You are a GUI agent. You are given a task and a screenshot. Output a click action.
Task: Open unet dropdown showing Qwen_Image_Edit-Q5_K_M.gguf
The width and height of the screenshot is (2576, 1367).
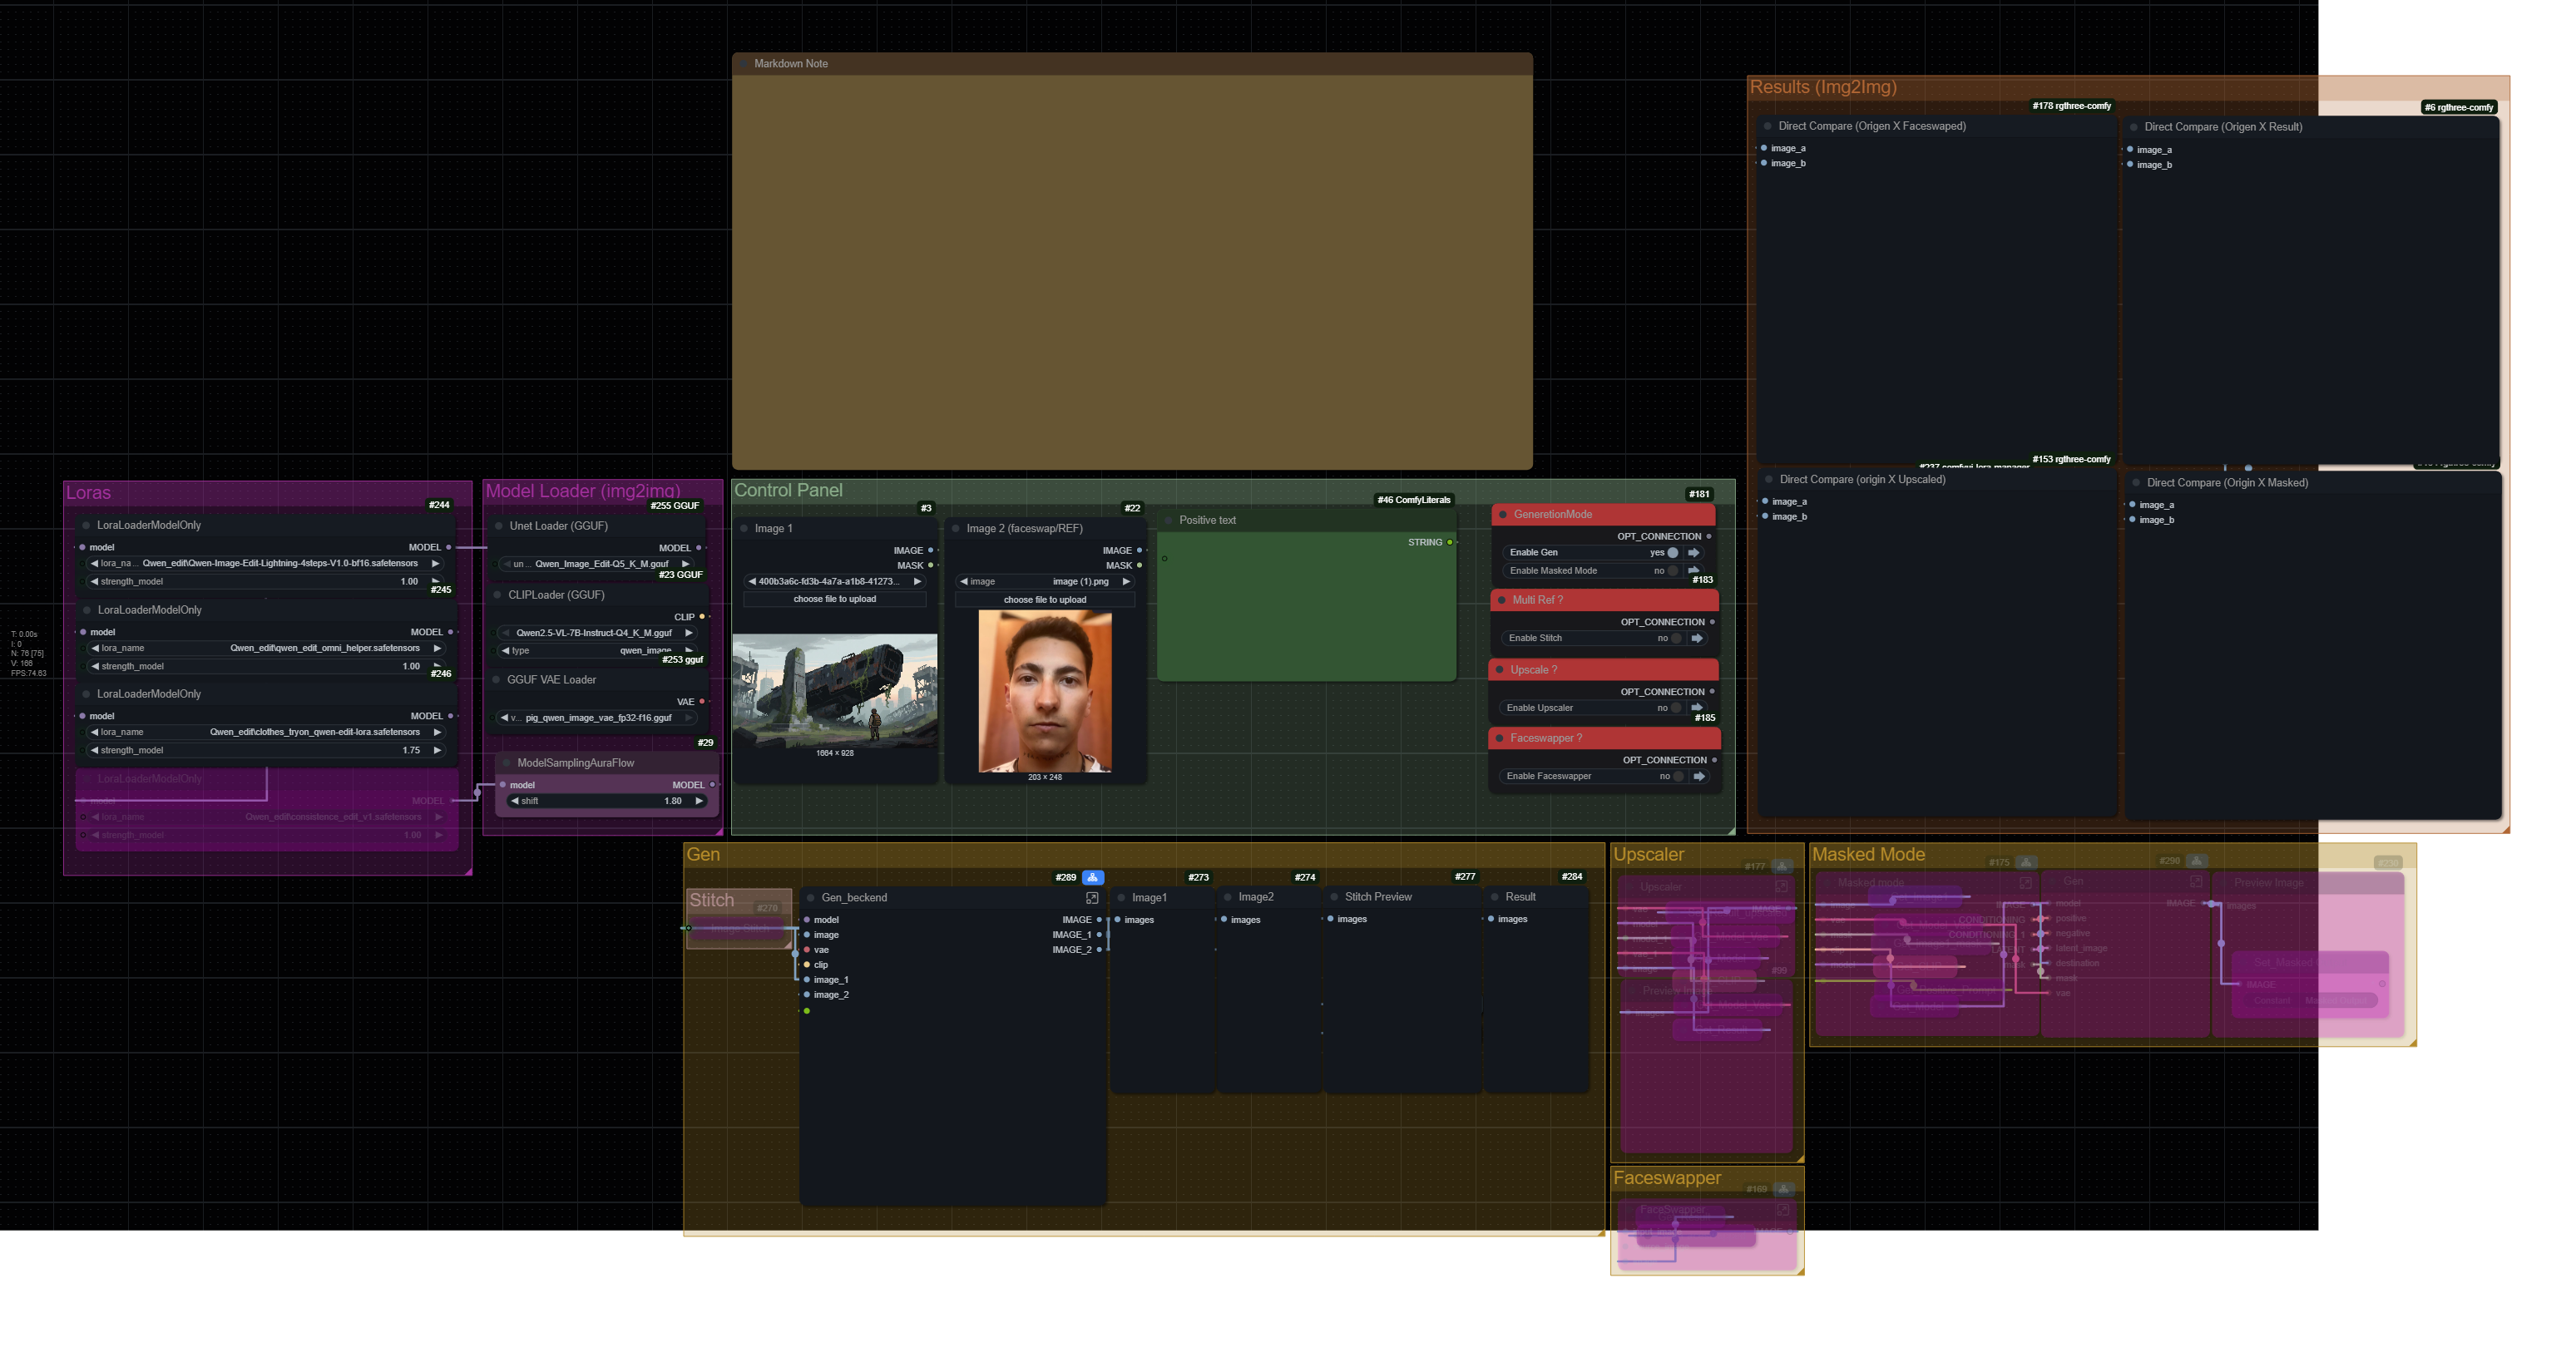point(597,564)
